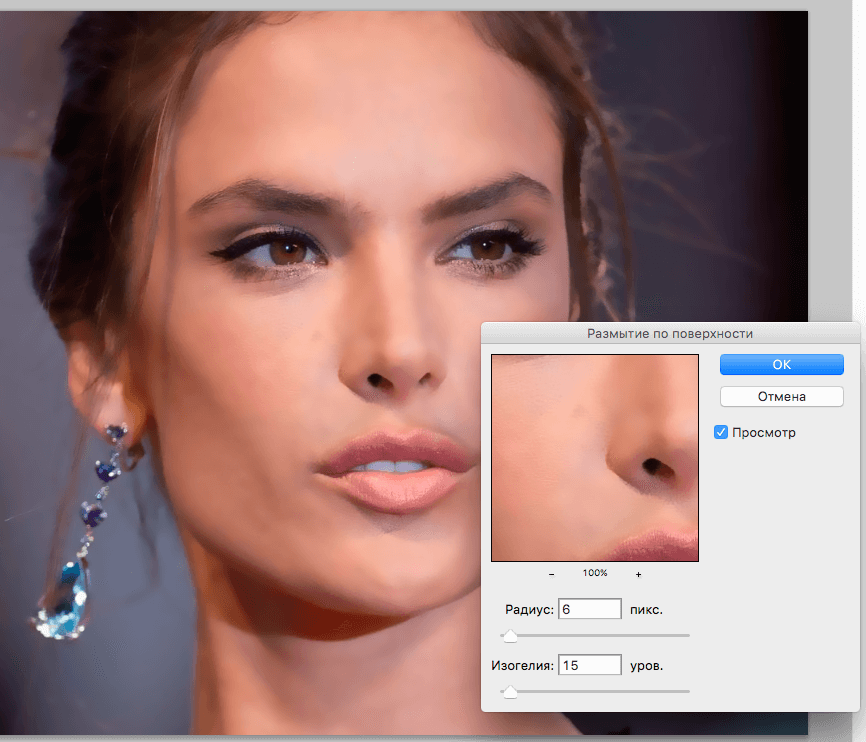Click the dialog title Размытие по поверхности
Viewport: 866px width, 742px height.
[x=670, y=334]
